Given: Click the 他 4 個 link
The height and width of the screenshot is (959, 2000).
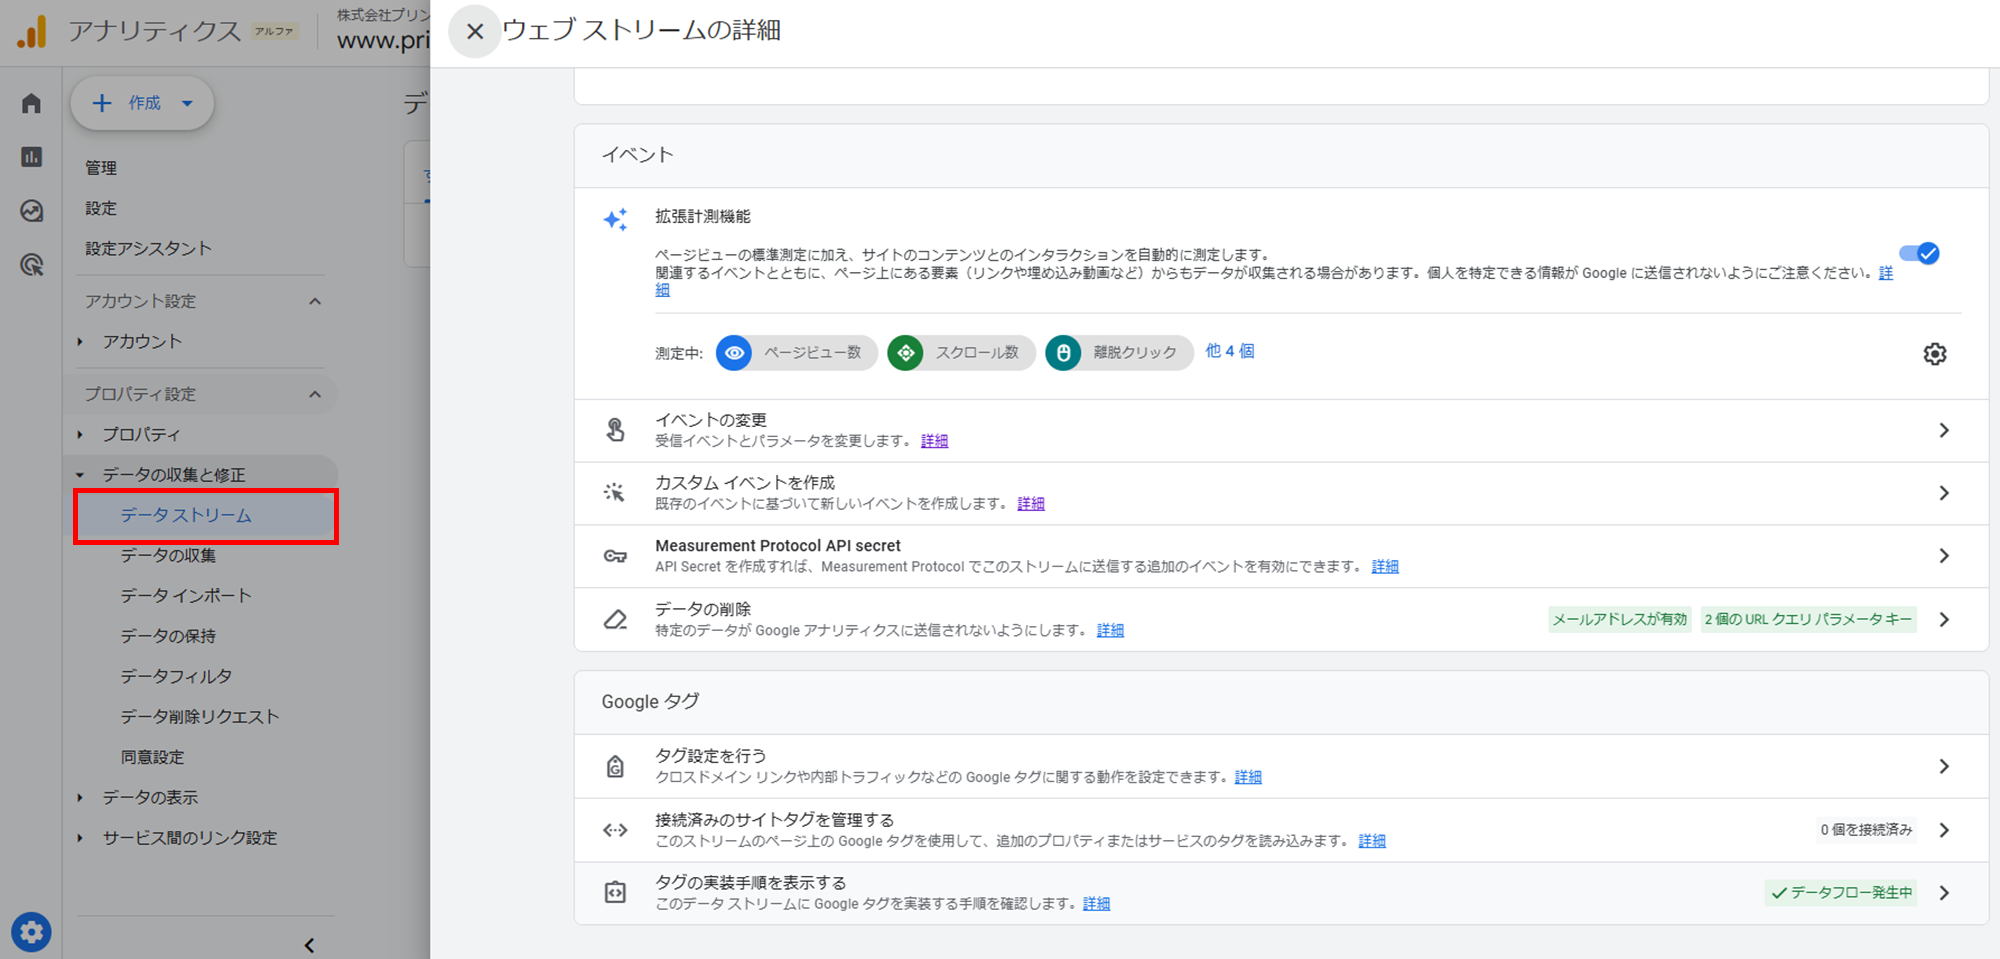Looking at the screenshot, I should pos(1229,351).
